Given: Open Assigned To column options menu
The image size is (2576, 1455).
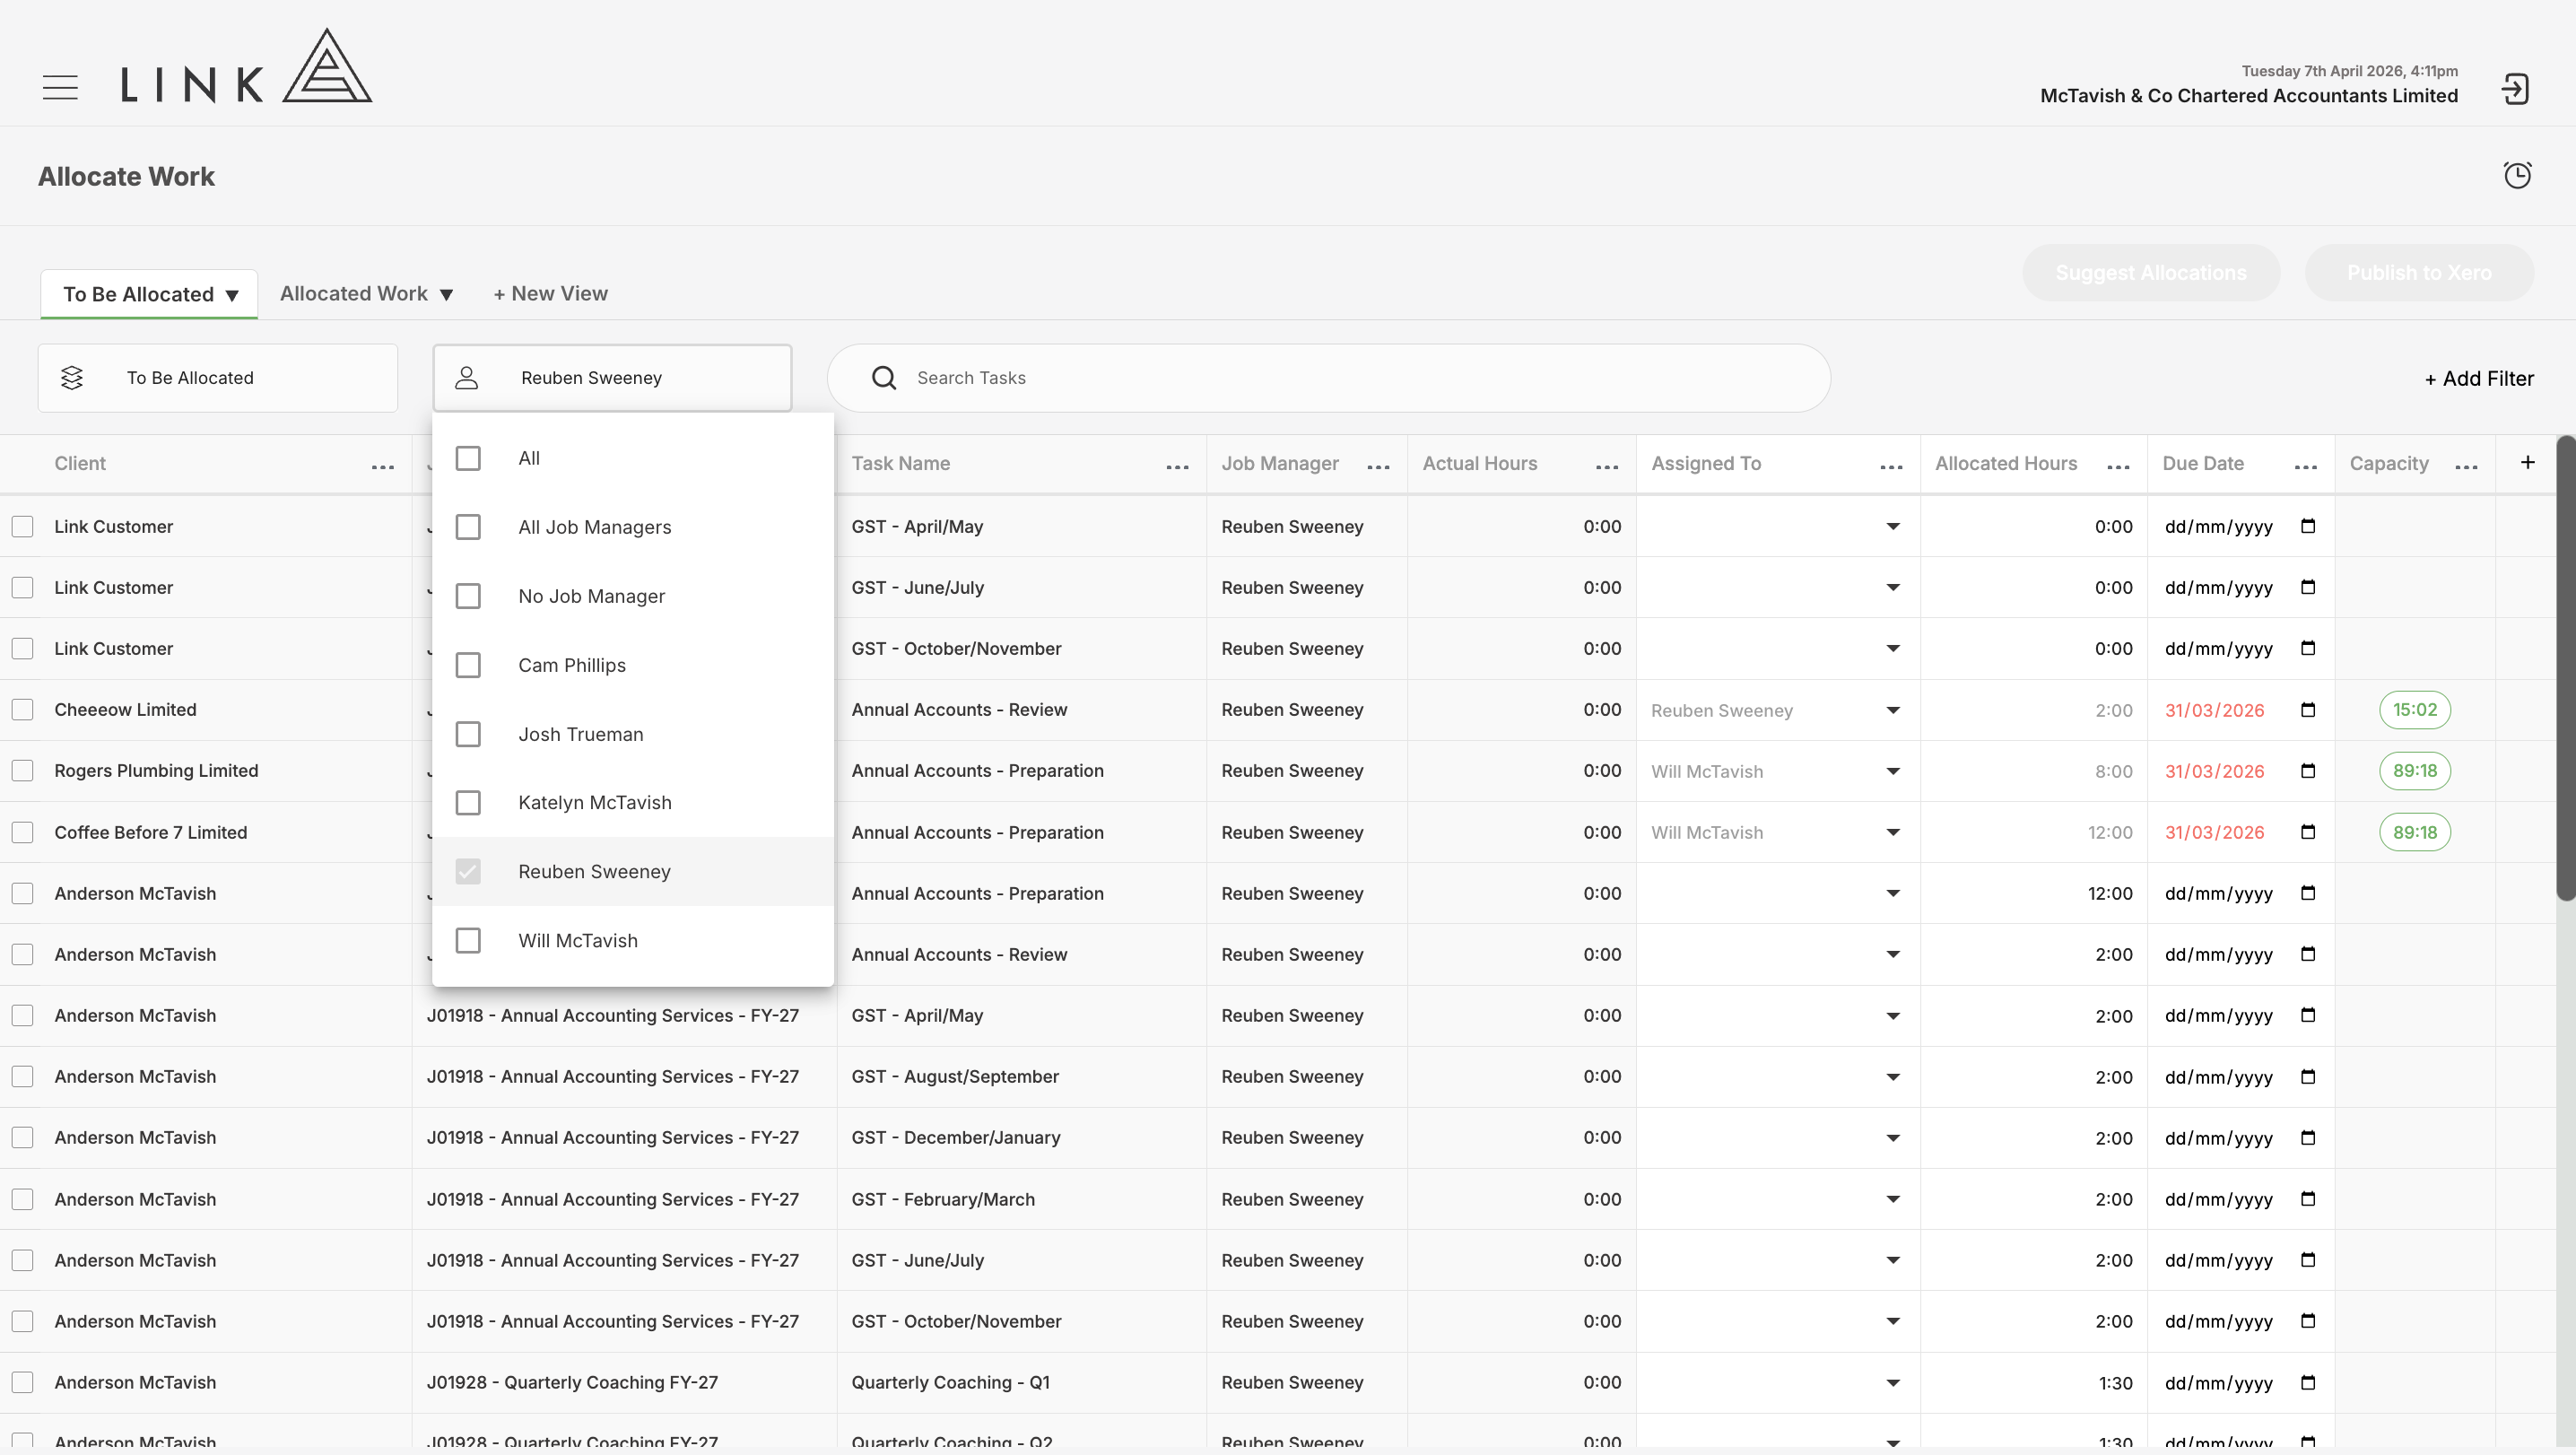Looking at the screenshot, I should coord(1891,466).
